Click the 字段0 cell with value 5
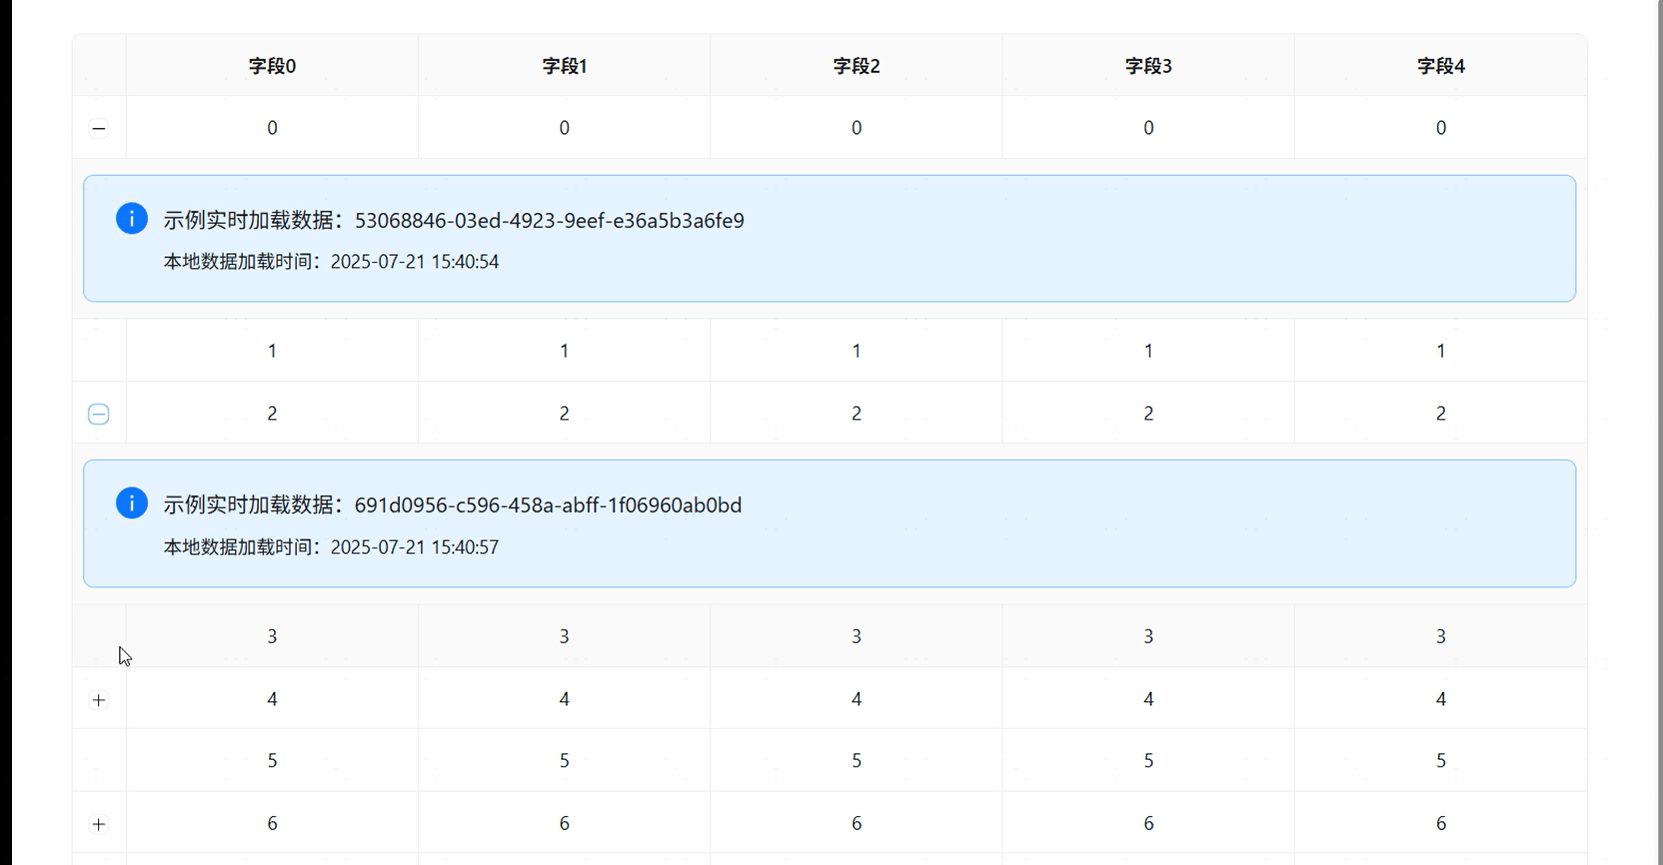The width and height of the screenshot is (1663, 865). pos(272,761)
